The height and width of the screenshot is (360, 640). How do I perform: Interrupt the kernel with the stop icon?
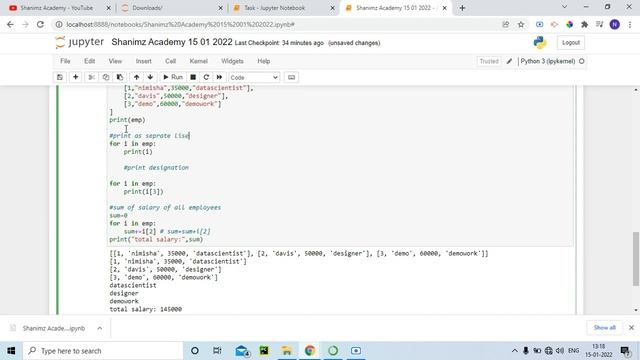click(x=193, y=77)
